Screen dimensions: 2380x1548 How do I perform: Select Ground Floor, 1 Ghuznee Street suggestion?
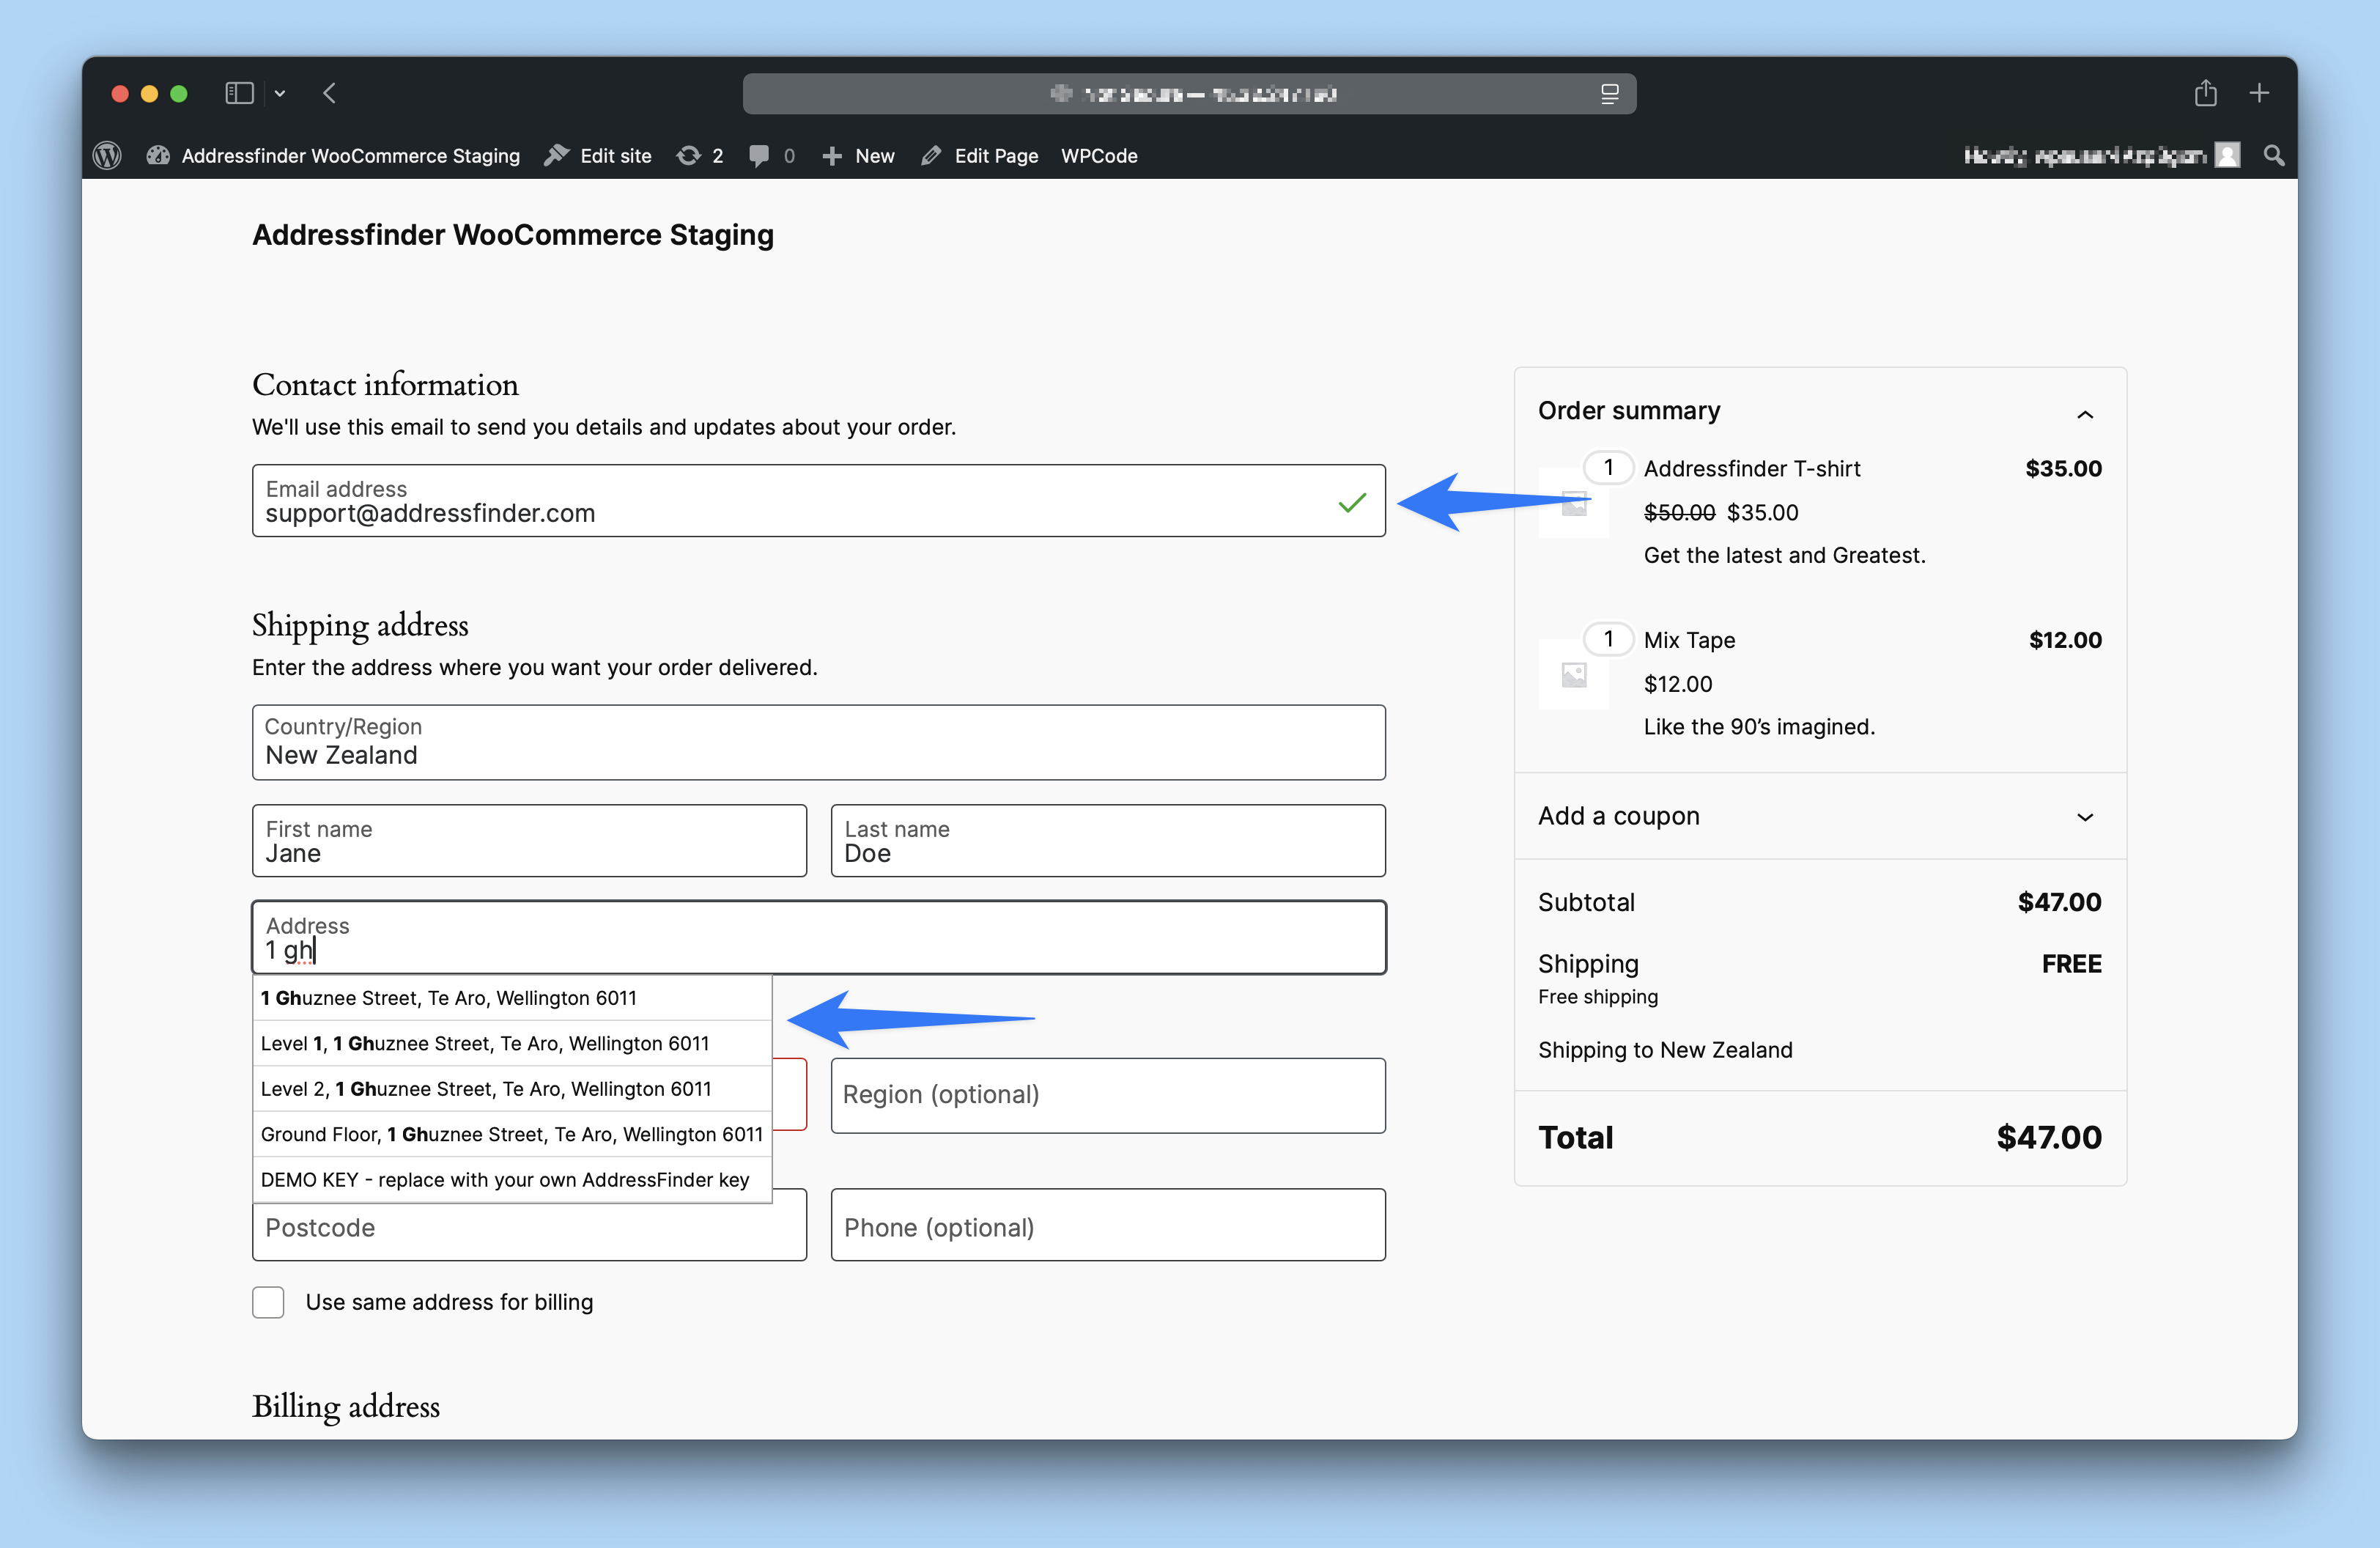[512, 1134]
